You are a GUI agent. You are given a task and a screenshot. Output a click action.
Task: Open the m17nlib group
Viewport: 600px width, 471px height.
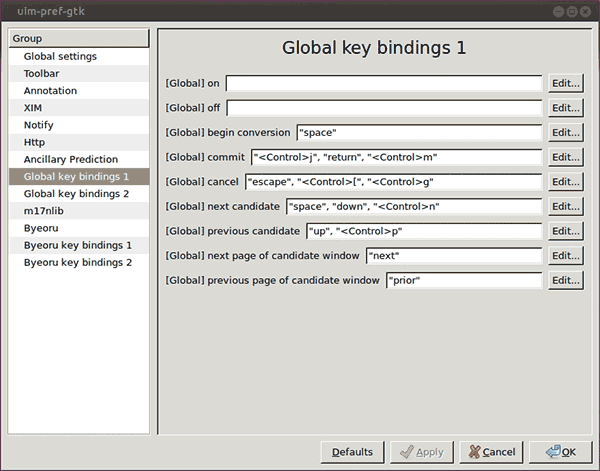click(79, 211)
